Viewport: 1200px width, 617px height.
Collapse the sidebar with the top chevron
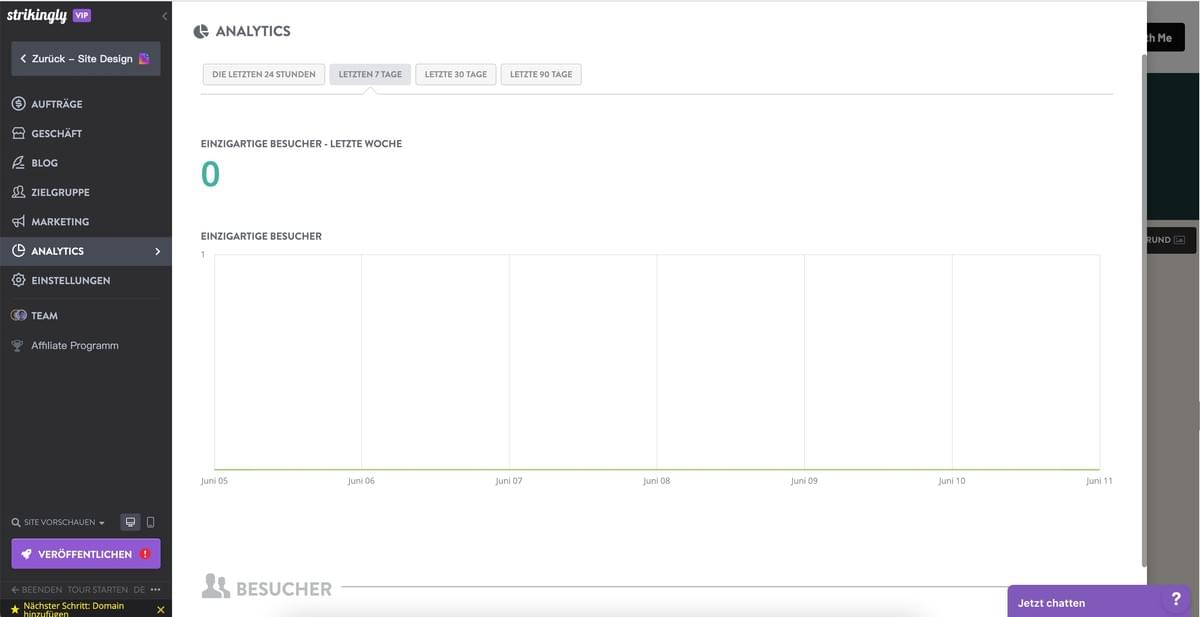(x=164, y=16)
